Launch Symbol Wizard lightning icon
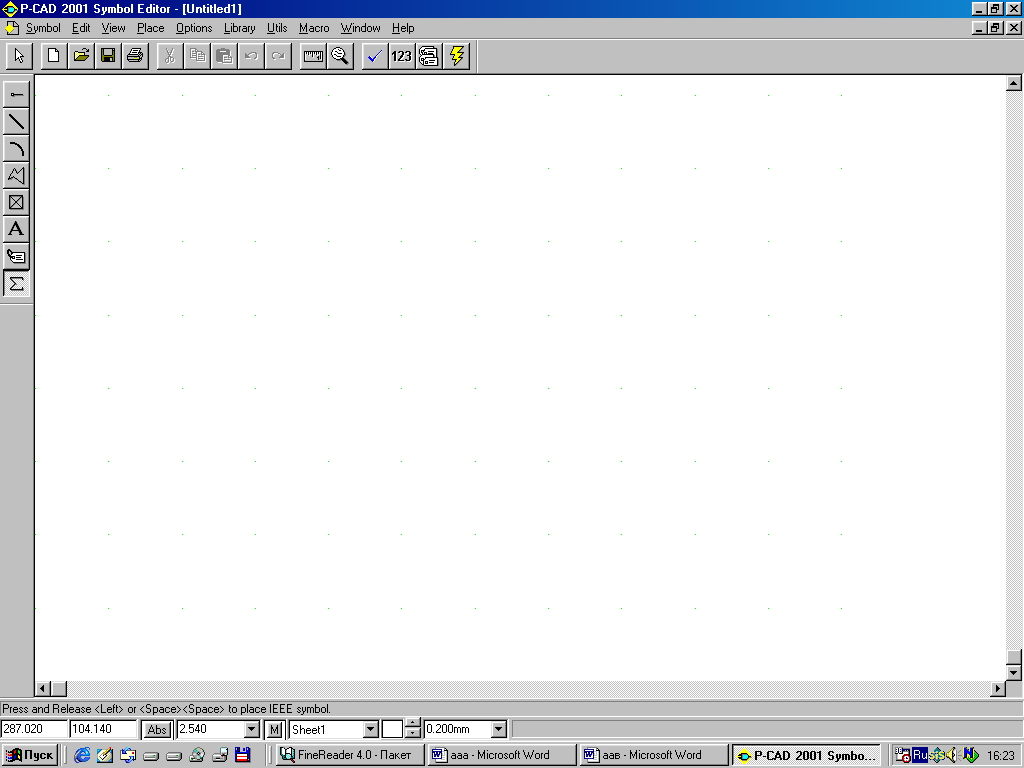The image size is (1024, 768). [x=456, y=56]
